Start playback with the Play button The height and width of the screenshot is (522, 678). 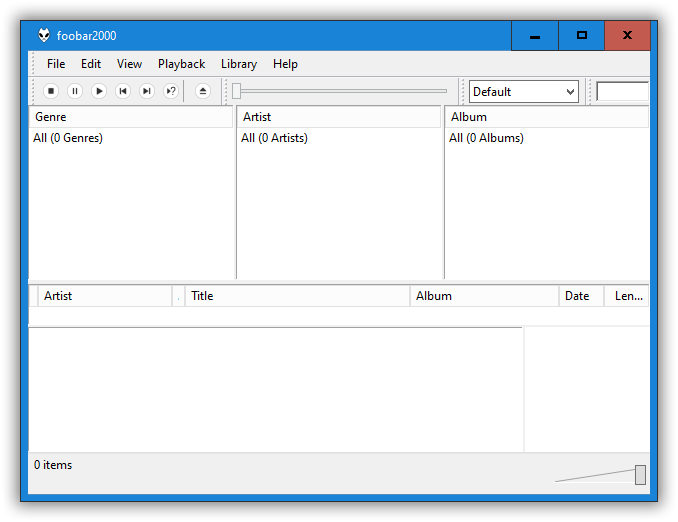99,91
